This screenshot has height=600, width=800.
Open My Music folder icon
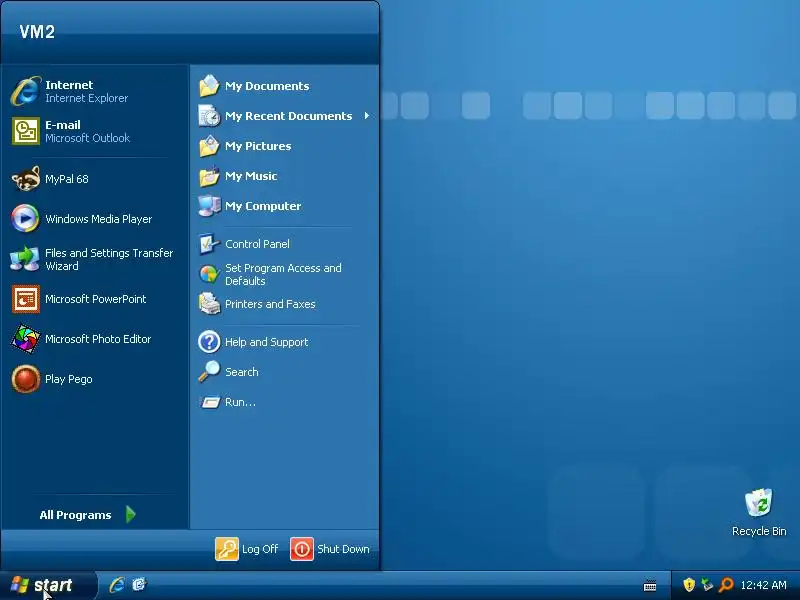point(209,176)
